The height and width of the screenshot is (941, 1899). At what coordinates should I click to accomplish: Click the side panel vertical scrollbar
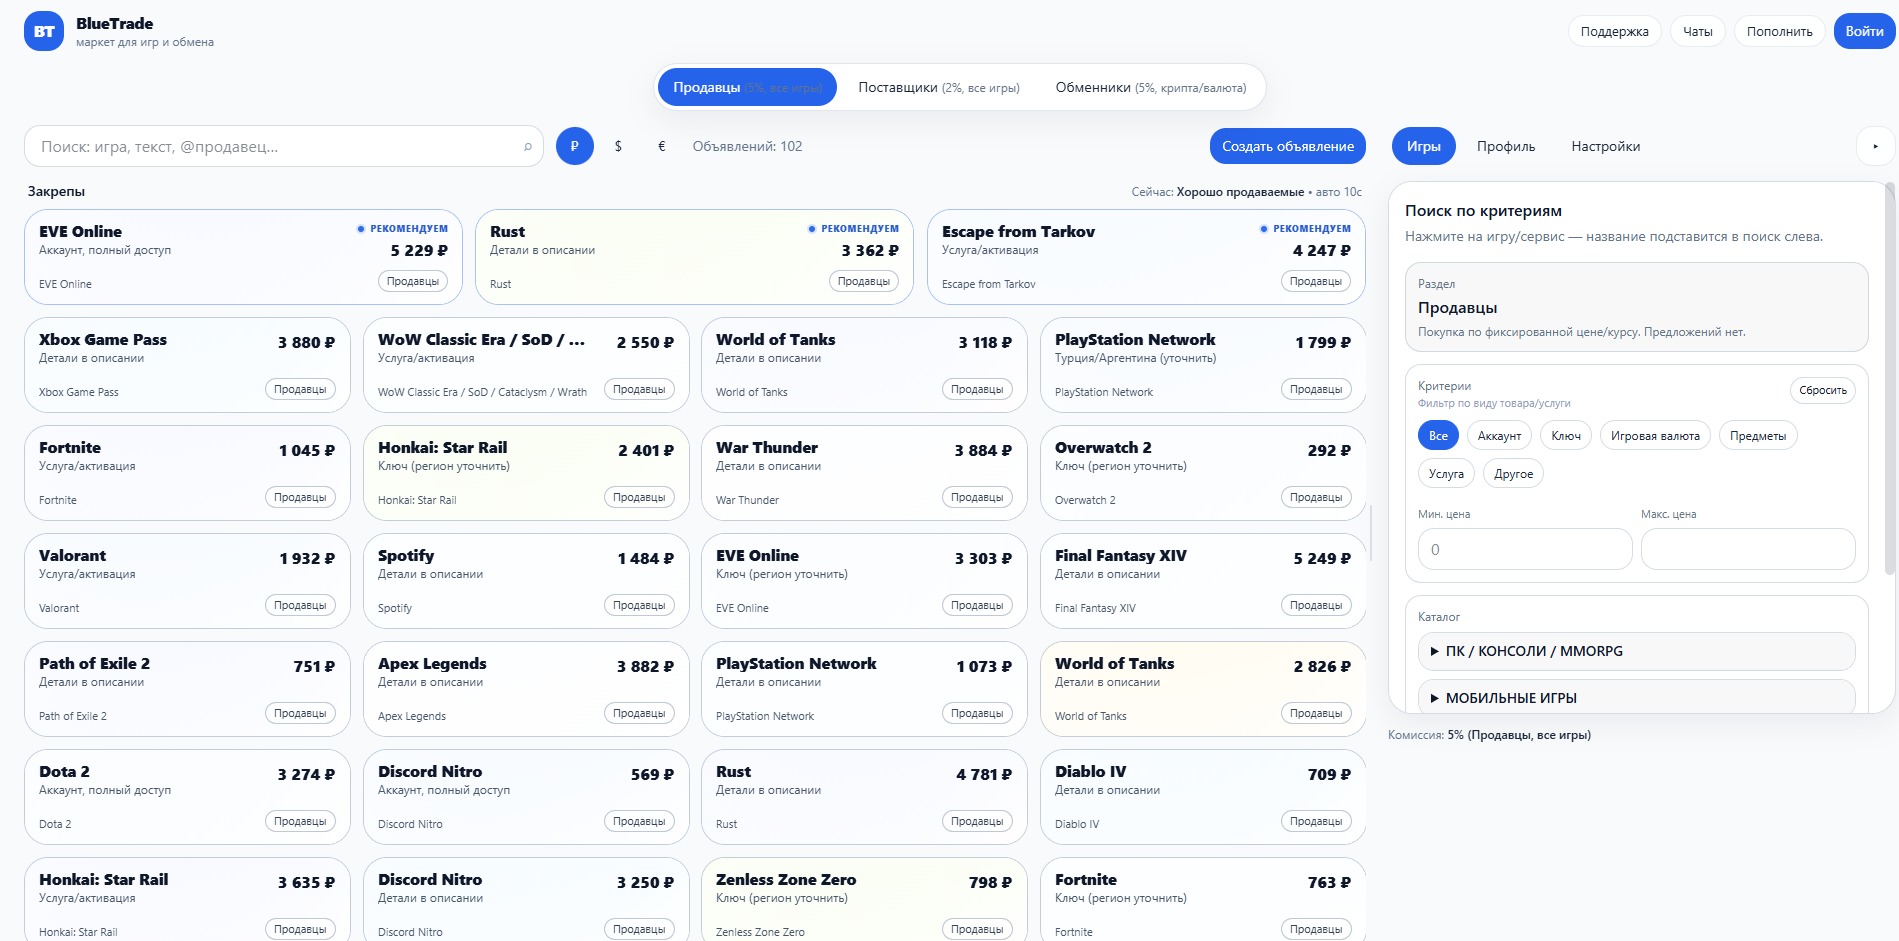1889,380
